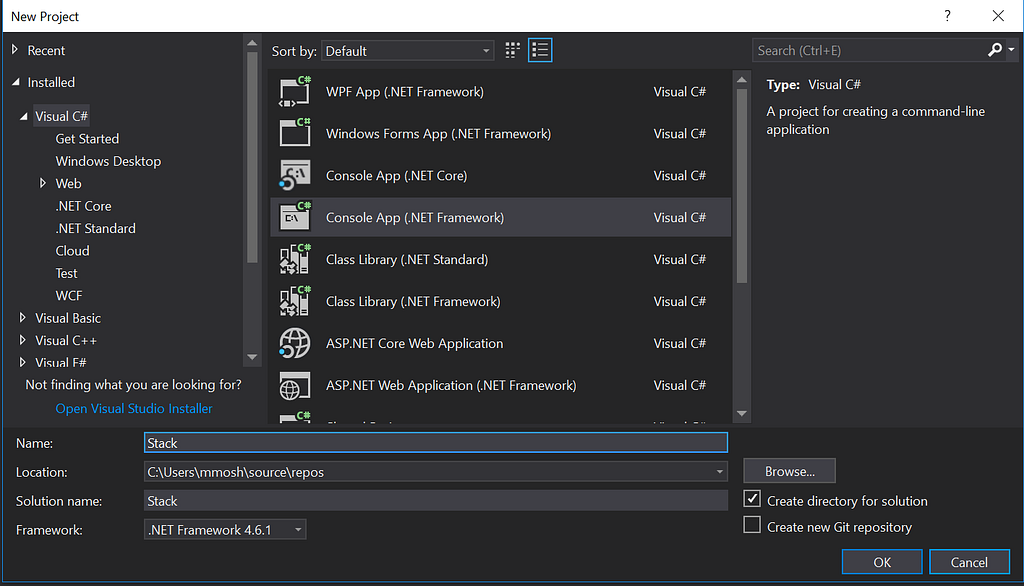
Task: Select the WPF App template icon
Action: [x=295, y=91]
